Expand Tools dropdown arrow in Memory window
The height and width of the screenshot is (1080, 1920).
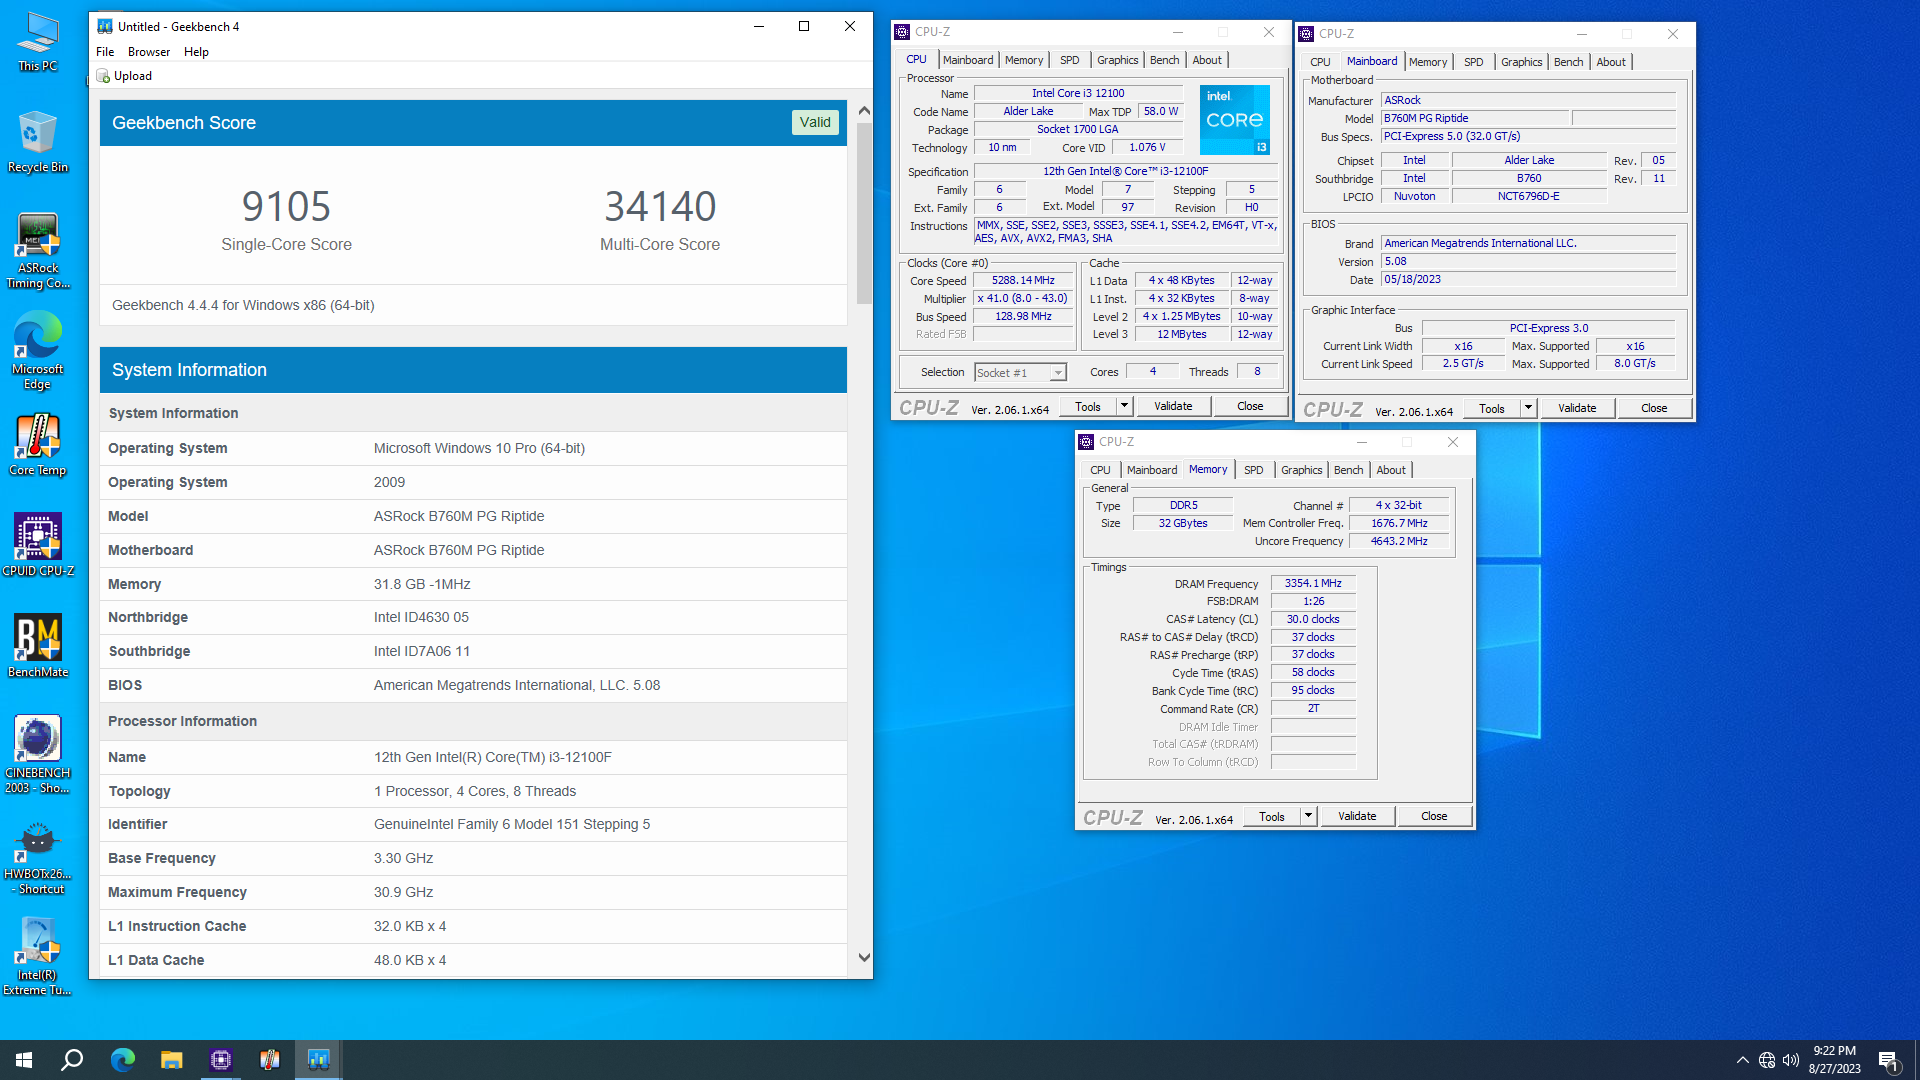(1308, 816)
